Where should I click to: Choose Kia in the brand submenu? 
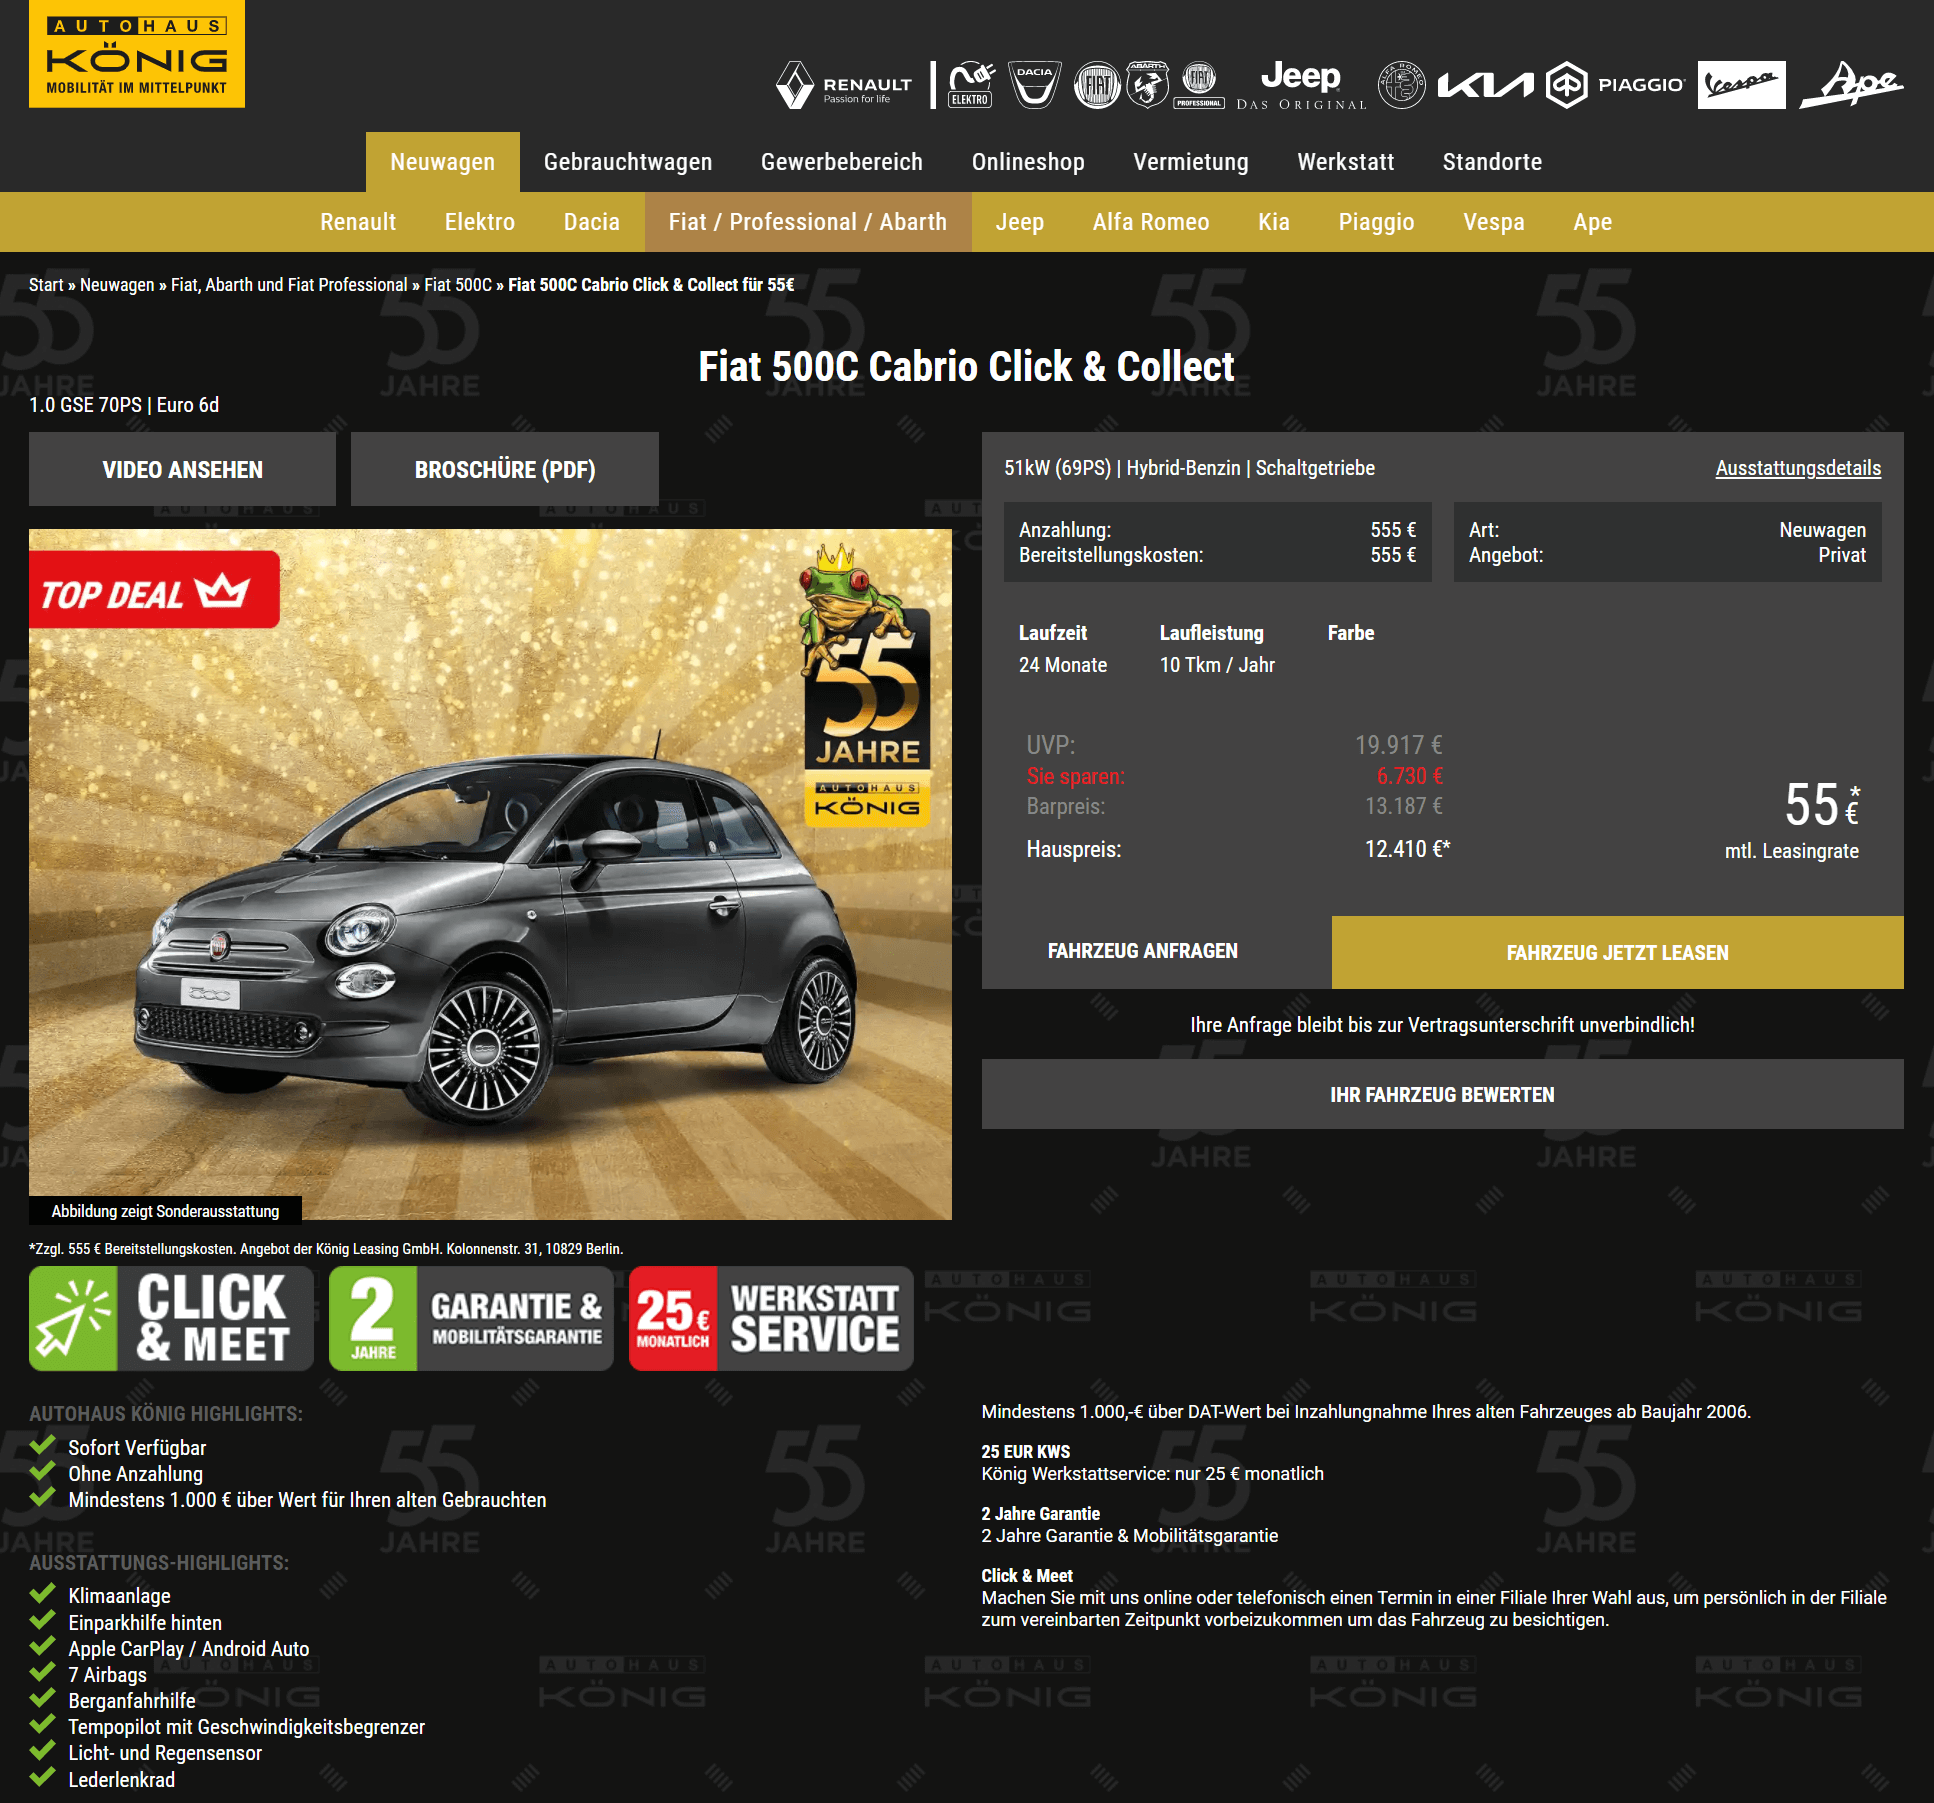[x=1274, y=222]
